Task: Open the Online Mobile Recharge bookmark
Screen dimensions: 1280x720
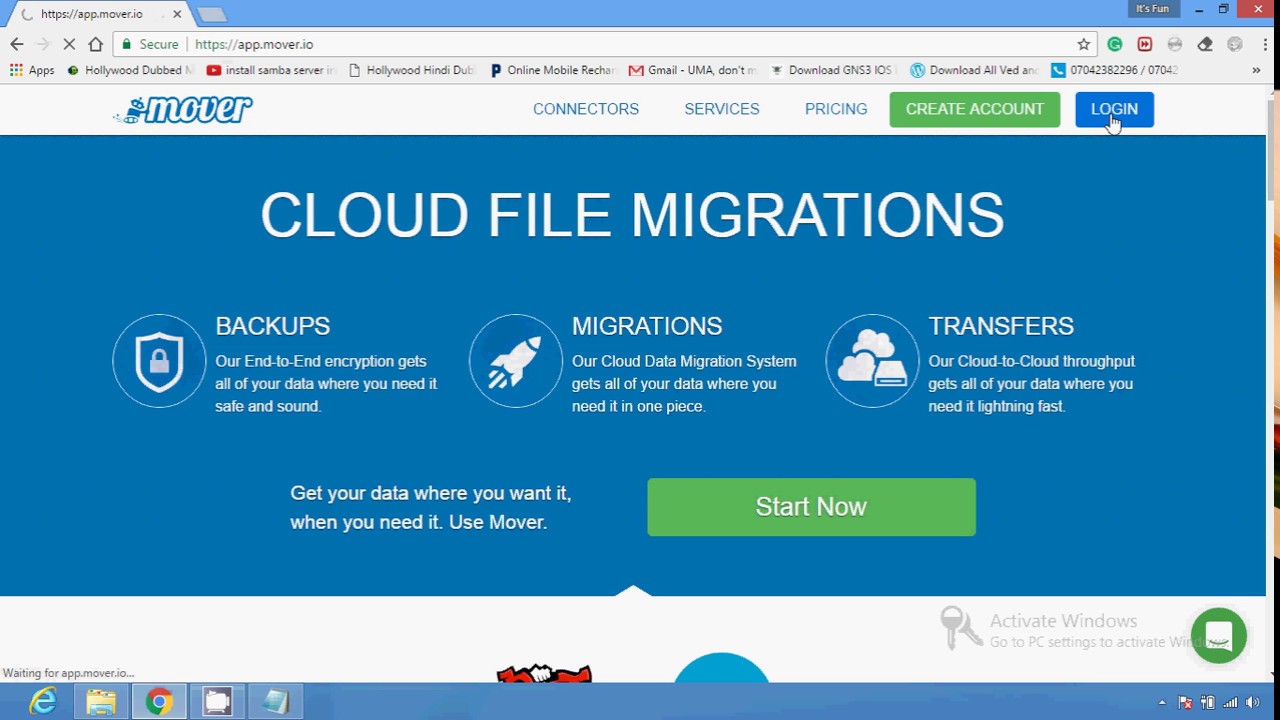Action: pos(553,70)
